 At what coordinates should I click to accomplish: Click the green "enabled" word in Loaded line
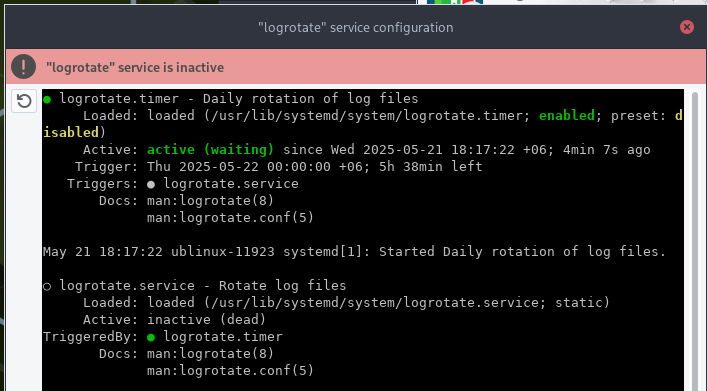pos(567,116)
